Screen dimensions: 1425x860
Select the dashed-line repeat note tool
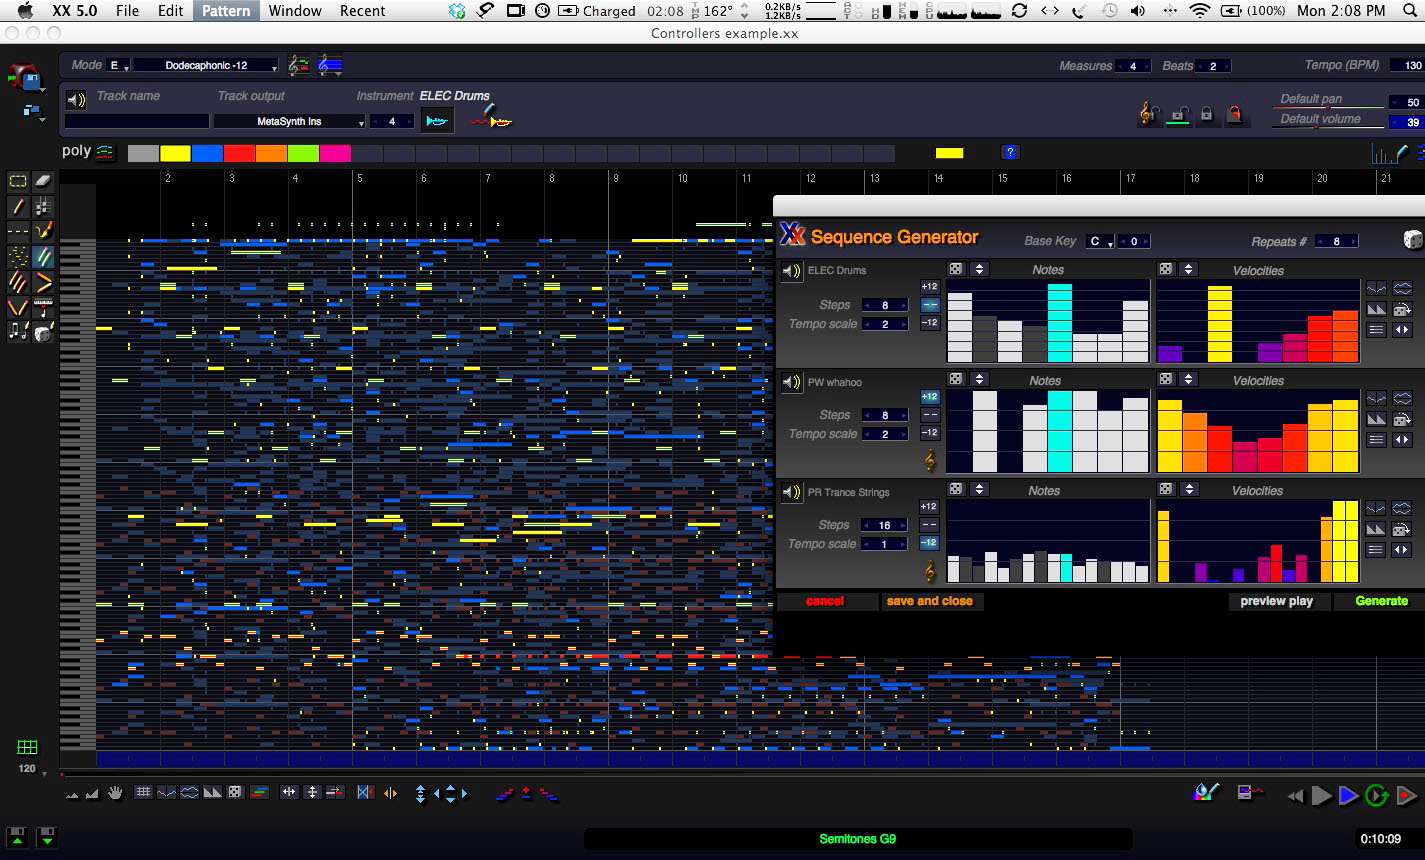coord(18,232)
